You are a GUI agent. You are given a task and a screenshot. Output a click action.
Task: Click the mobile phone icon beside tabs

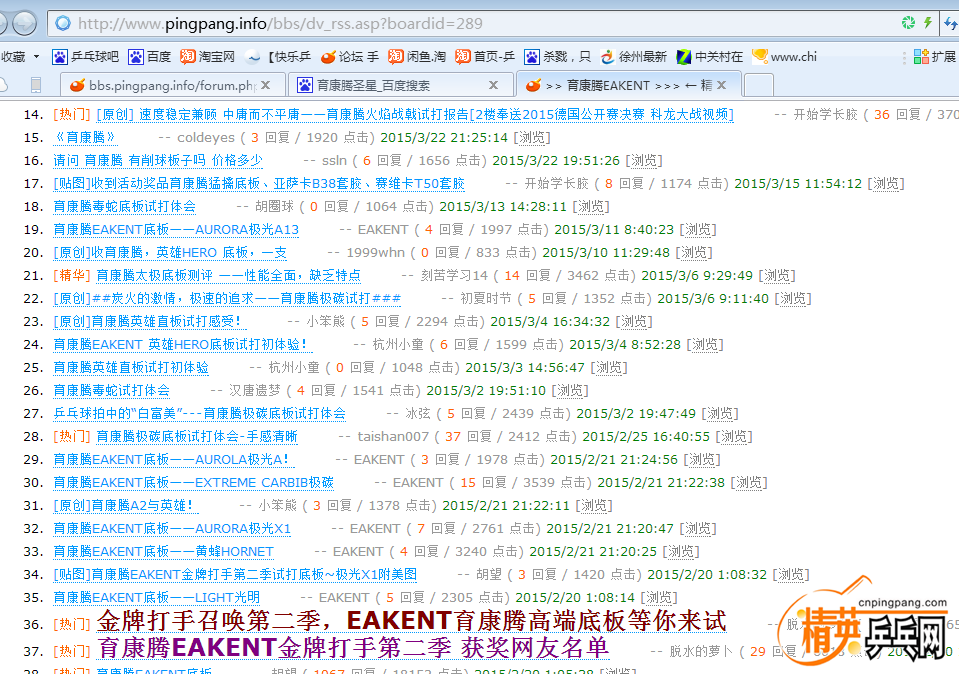[36, 85]
